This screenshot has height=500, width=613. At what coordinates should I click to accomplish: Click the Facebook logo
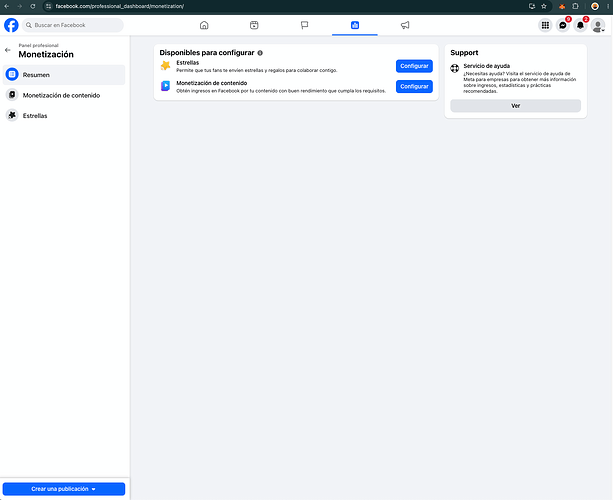(x=11, y=25)
